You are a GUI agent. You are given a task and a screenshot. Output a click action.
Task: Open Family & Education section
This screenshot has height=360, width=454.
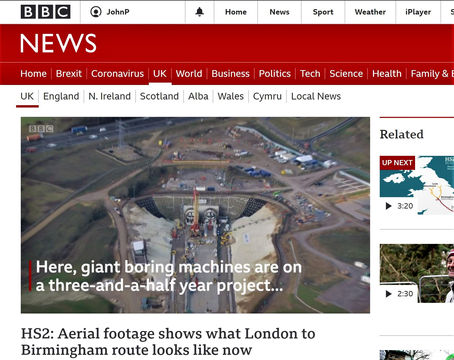432,74
